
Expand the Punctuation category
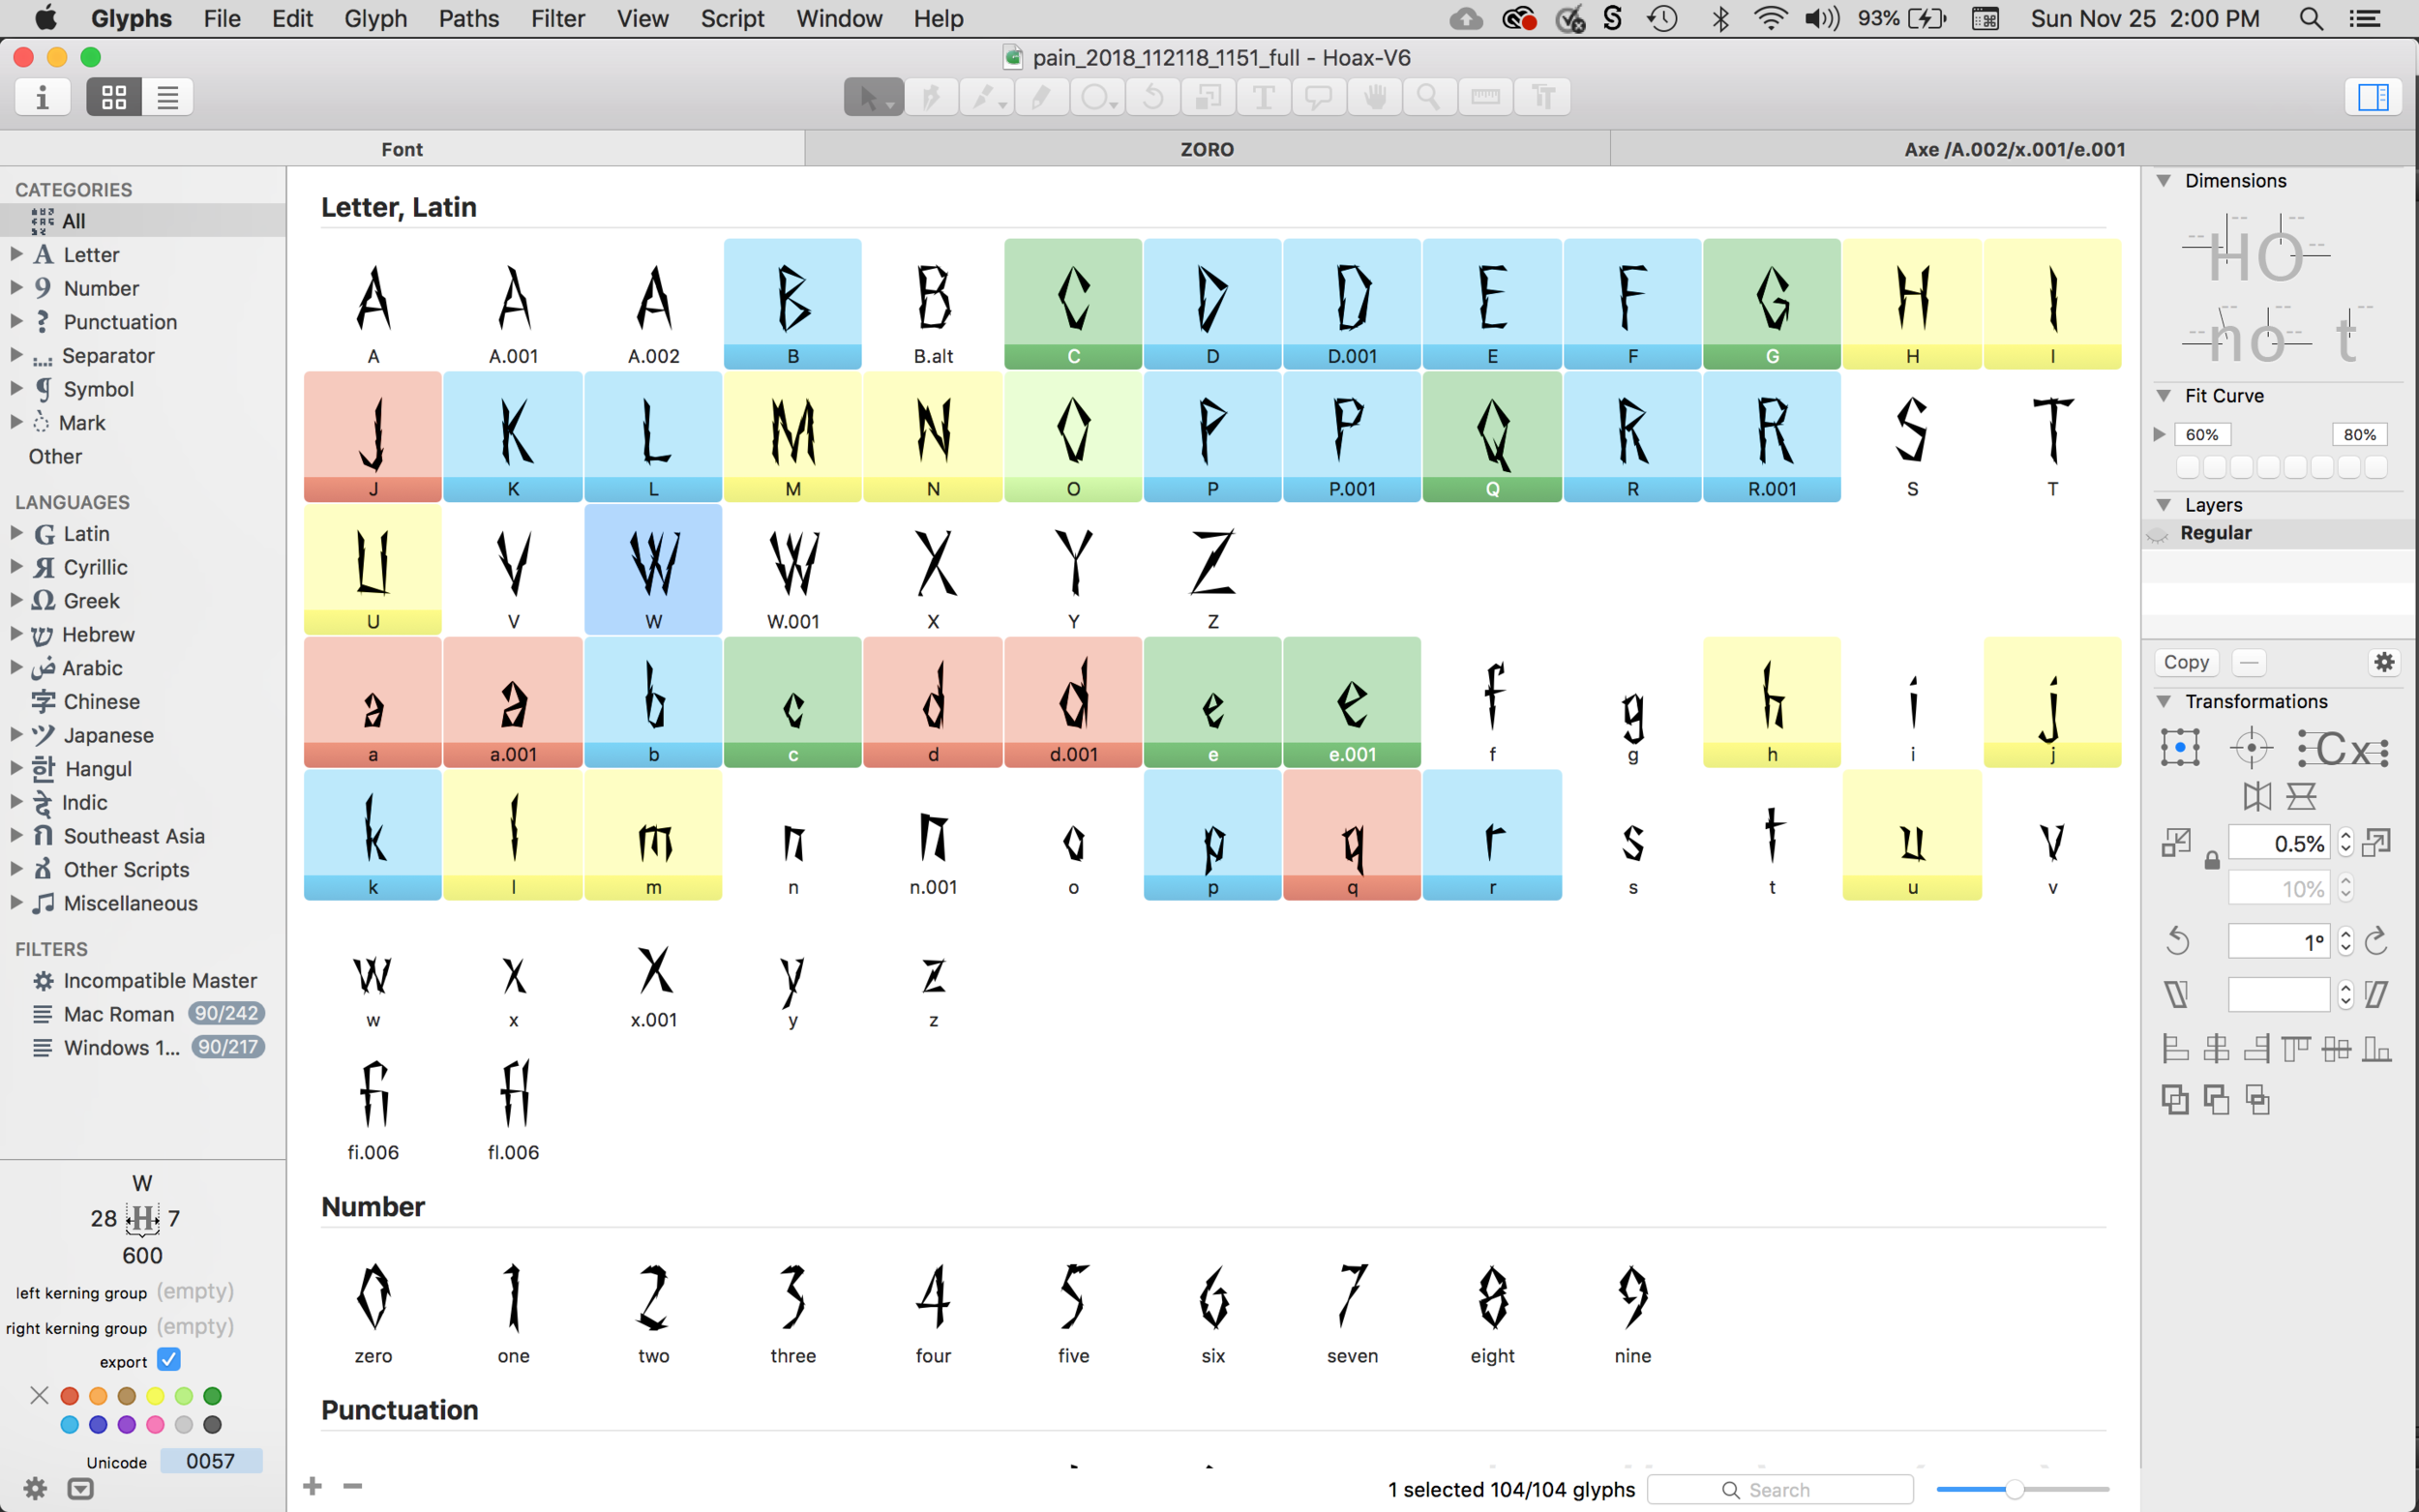pos(17,321)
